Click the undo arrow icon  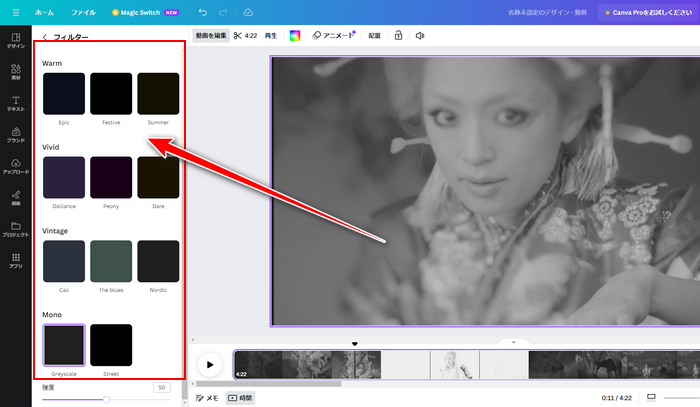pyautogui.click(x=204, y=12)
